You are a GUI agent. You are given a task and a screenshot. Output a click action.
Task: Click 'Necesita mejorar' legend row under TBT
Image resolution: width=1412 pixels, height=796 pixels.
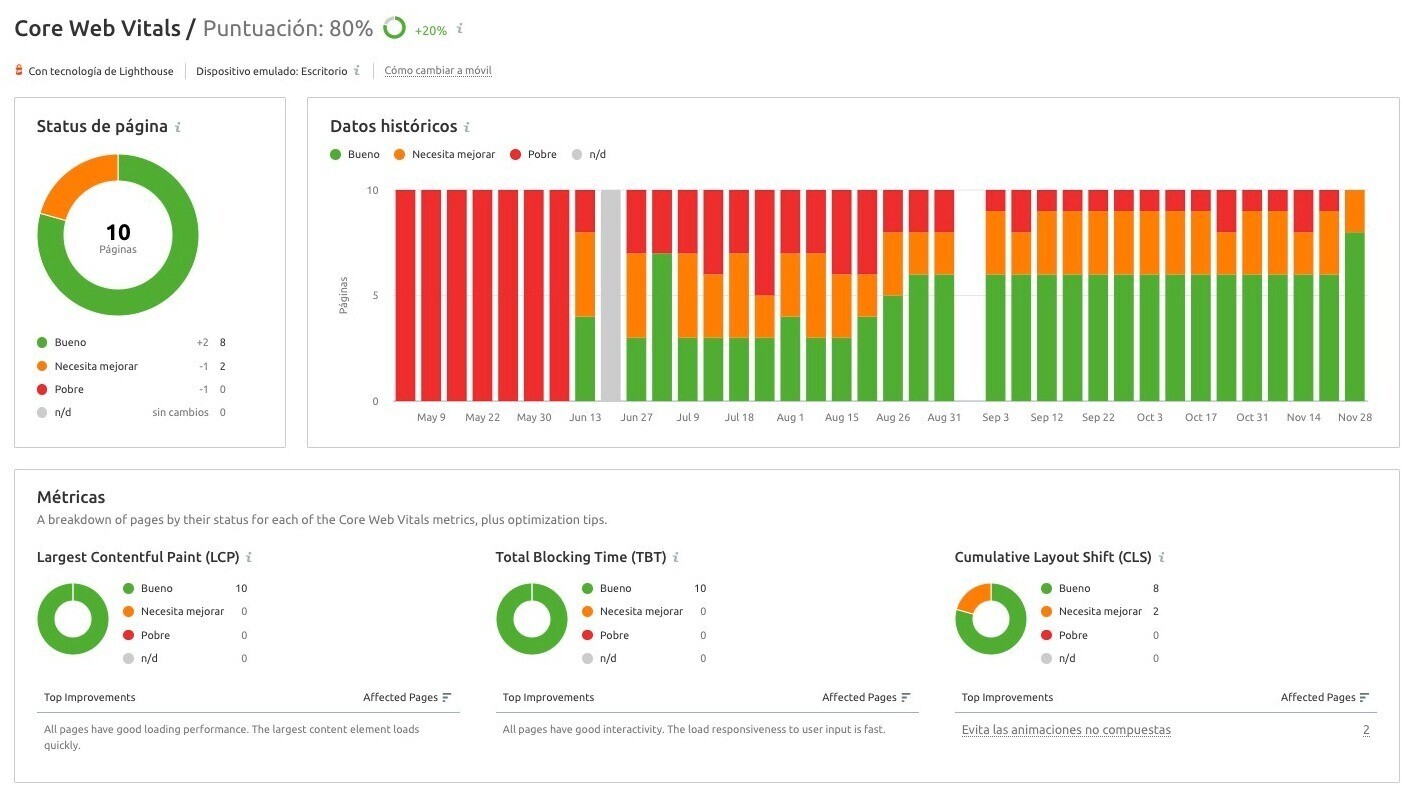pyautogui.click(x=644, y=611)
